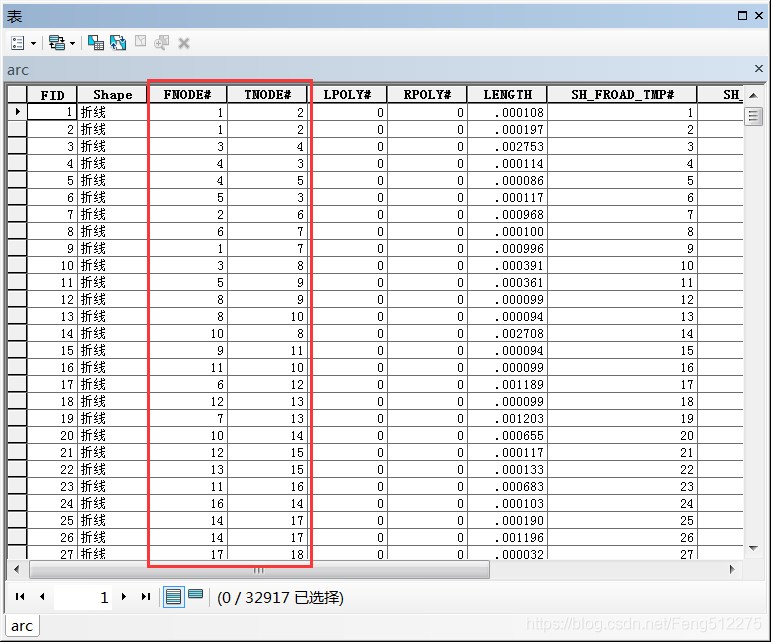Open the Table Options menu icon
Image resolution: width=771 pixels, height=642 pixels.
click(x=17, y=43)
